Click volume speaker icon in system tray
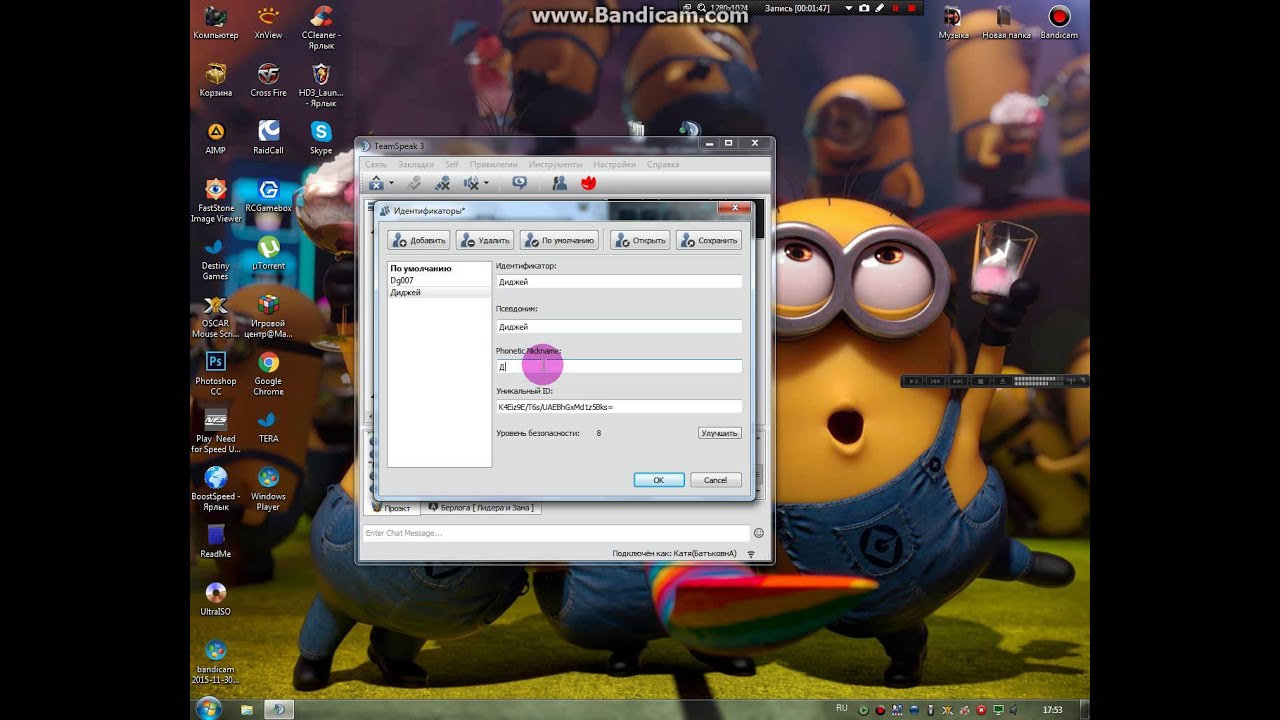1280x720 pixels. point(1015,709)
